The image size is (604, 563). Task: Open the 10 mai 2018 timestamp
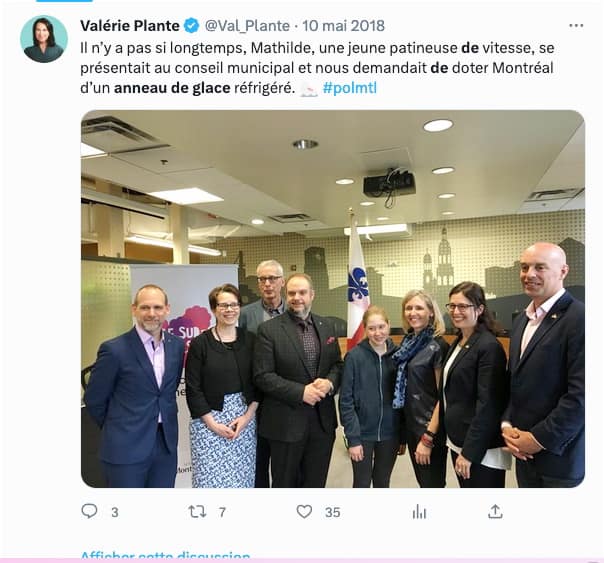click(x=343, y=26)
